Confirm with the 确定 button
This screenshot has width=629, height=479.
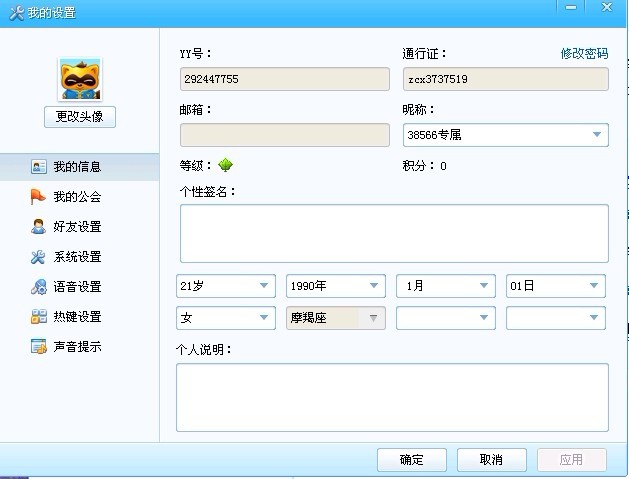[x=412, y=460]
